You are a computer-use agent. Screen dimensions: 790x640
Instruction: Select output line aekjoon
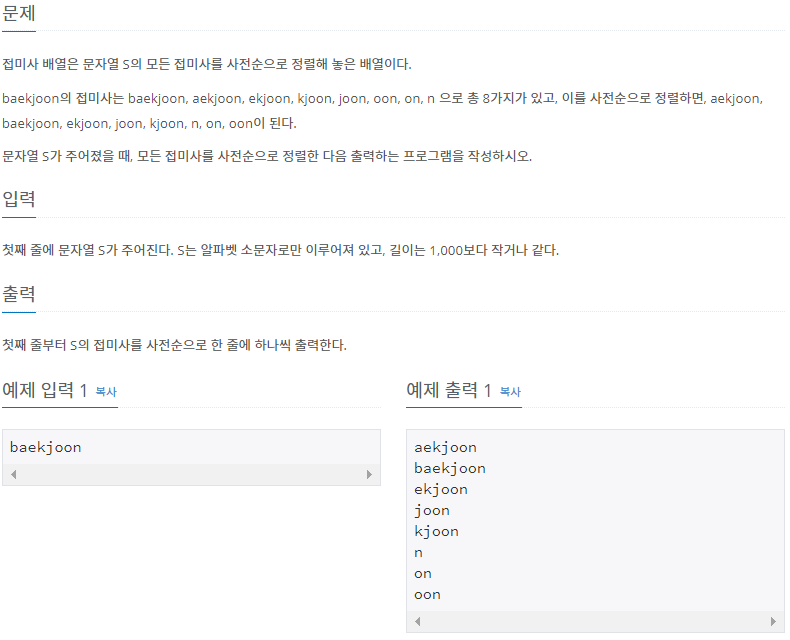tap(445, 447)
